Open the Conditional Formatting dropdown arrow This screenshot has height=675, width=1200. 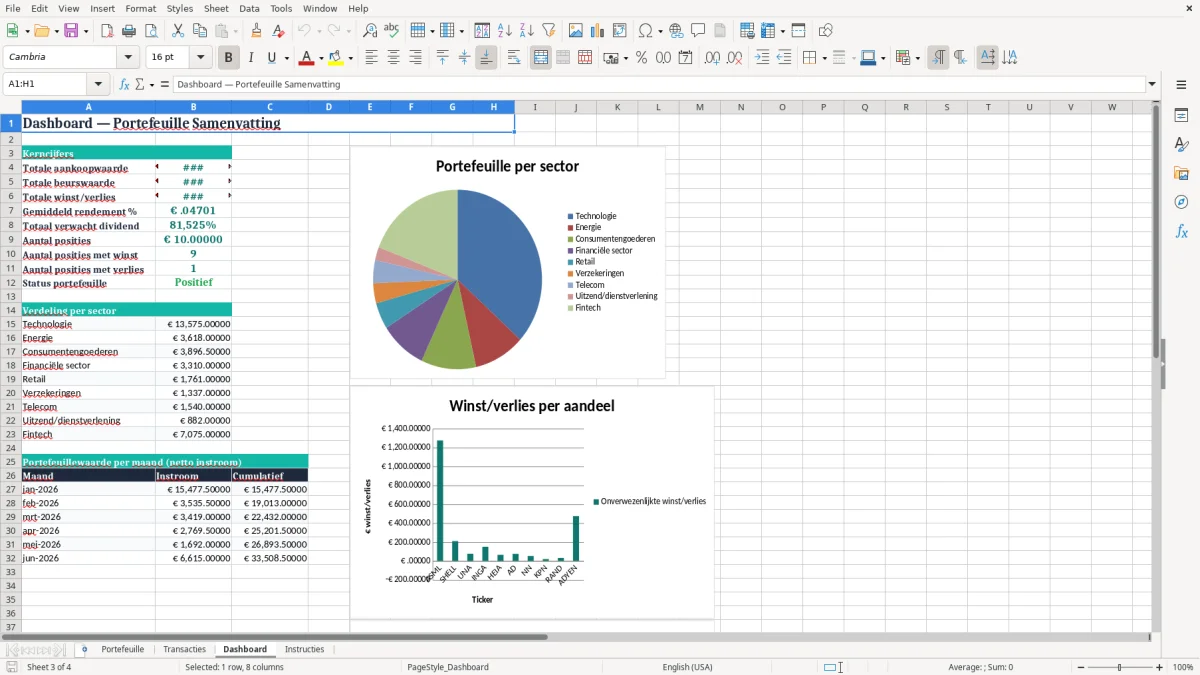[x=917, y=58]
